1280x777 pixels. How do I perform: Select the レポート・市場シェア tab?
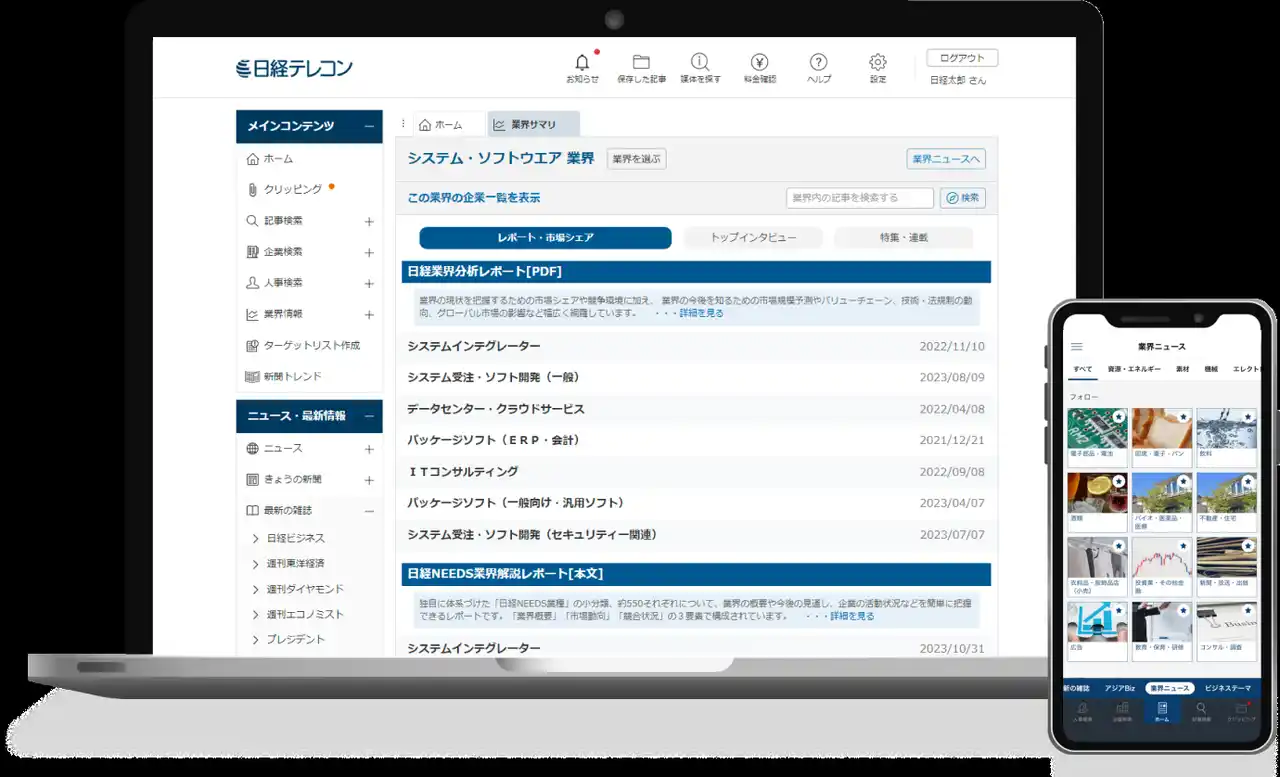click(x=545, y=238)
